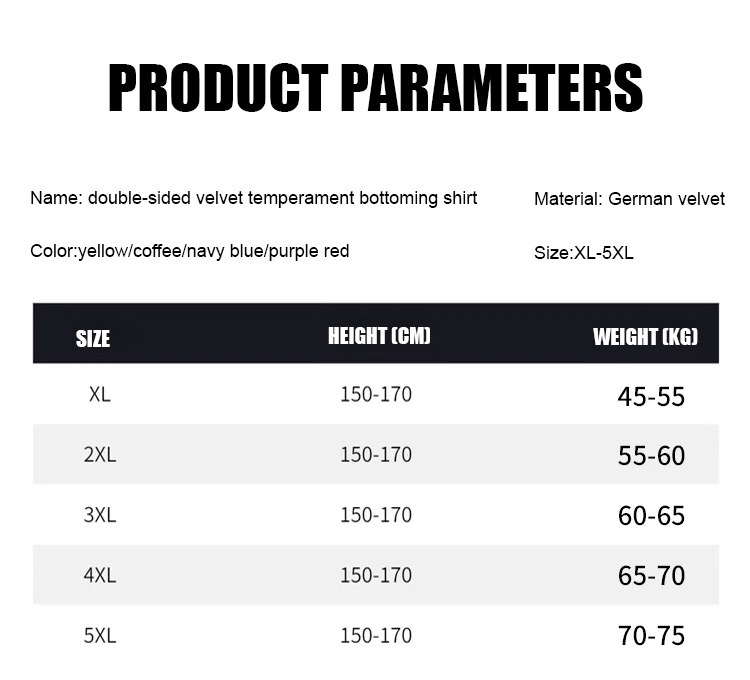The height and width of the screenshot is (680, 750).
Task: Click the PRODUCT PARAMETERS title
Action: pos(375,87)
